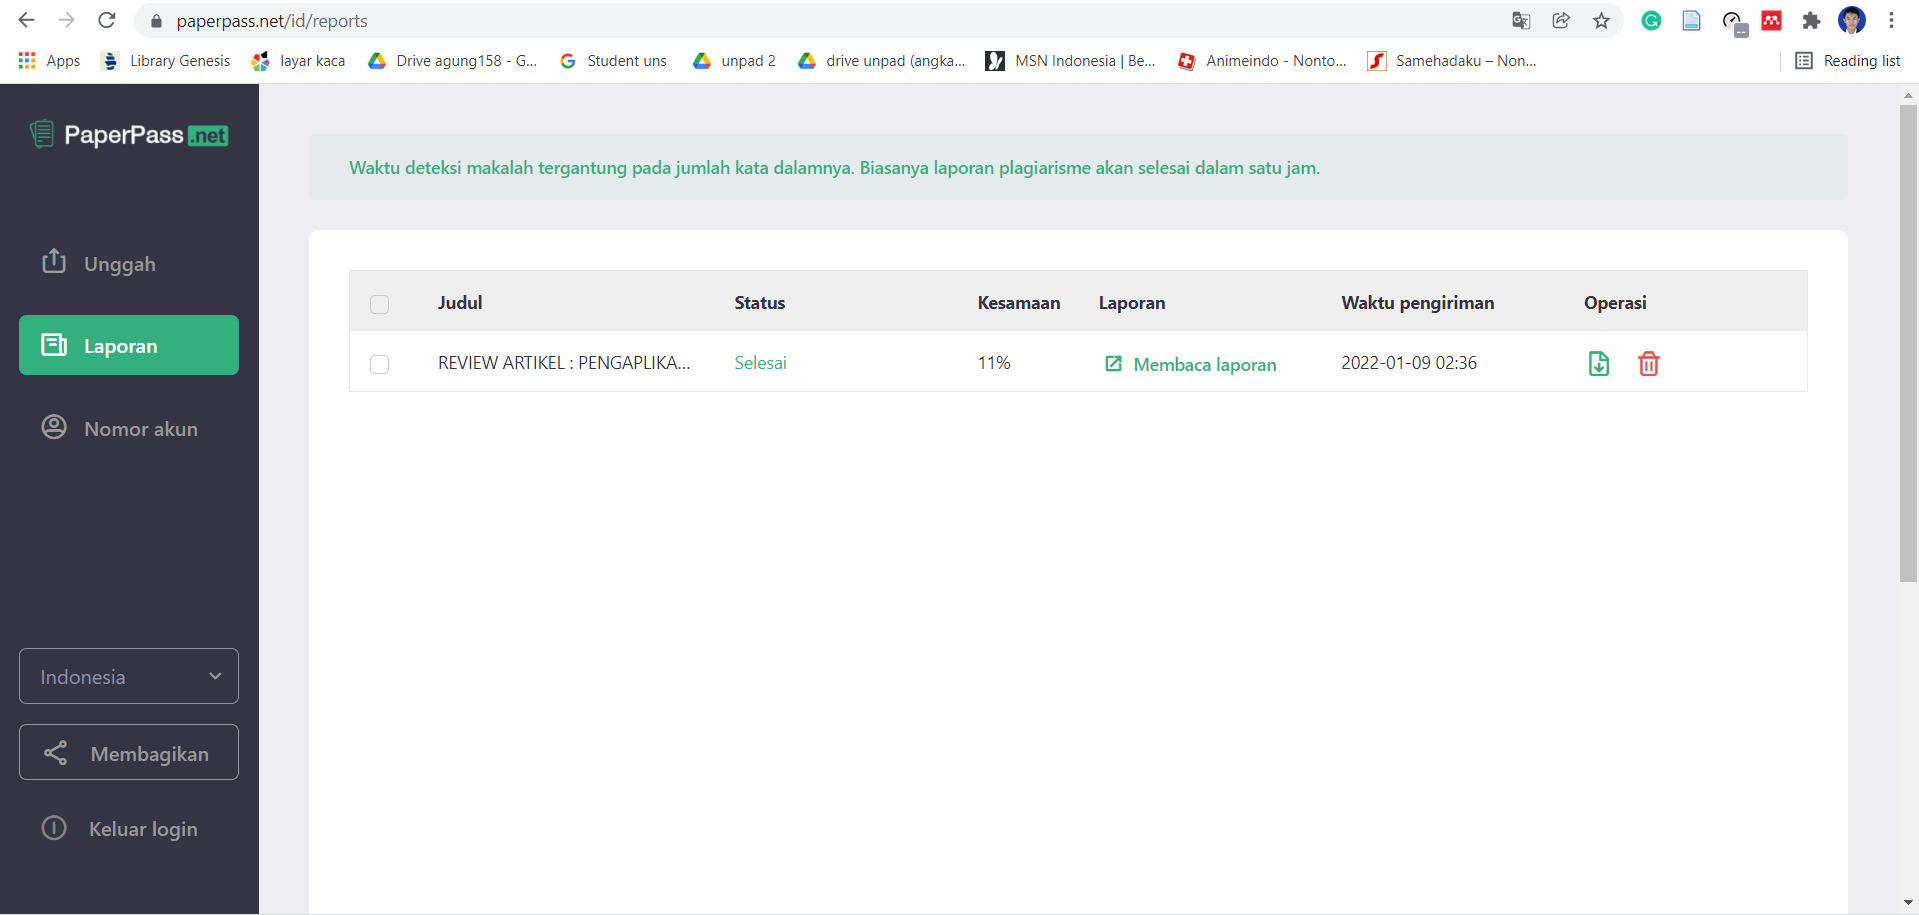Open the Extensions puzzle icon
This screenshot has width=1919, height=915.
tap(1811, 20)
